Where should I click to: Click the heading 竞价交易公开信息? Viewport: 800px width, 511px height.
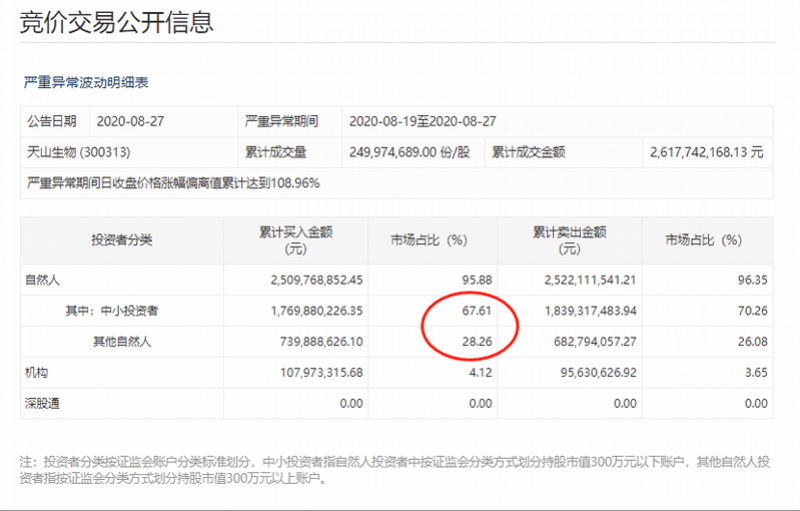point(116,22)
